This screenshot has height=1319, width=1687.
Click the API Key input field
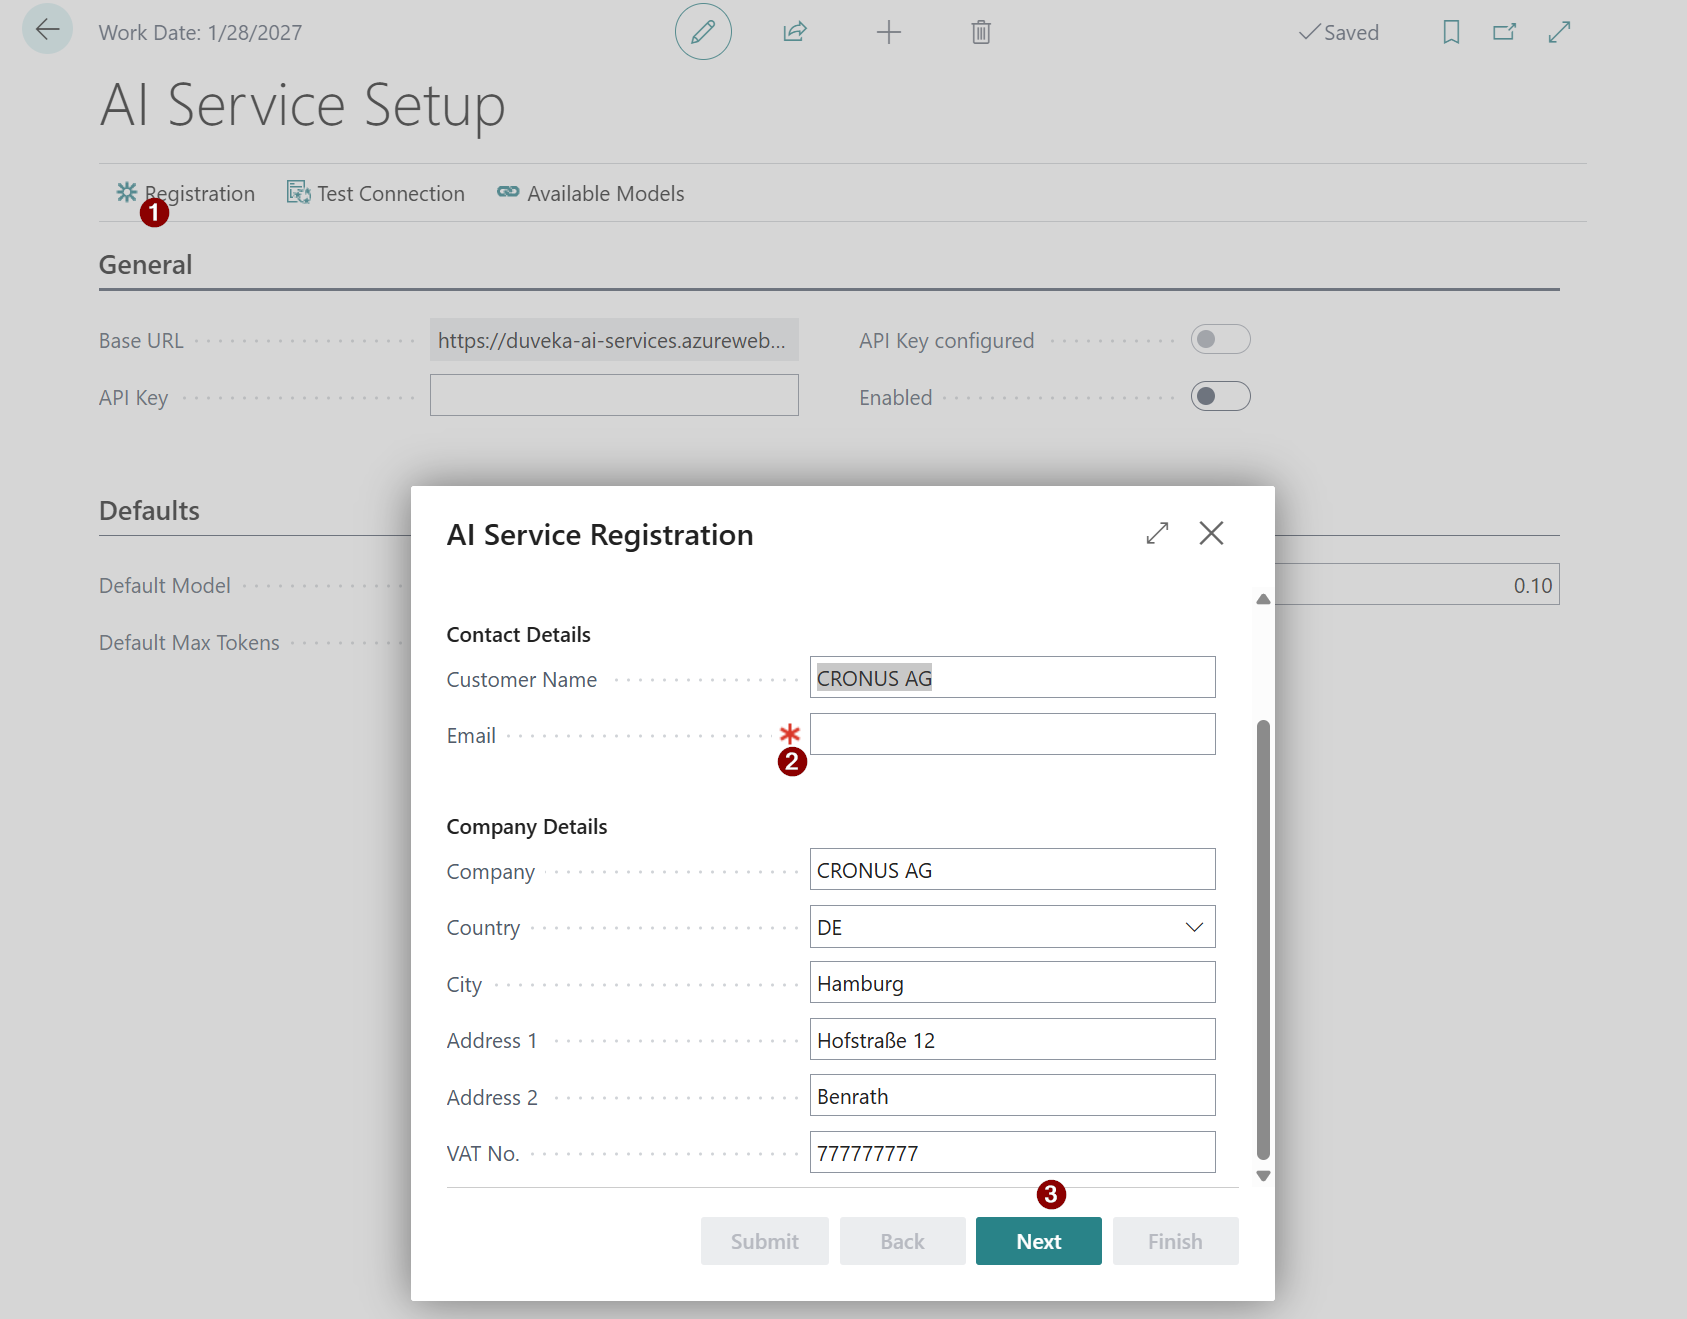pos(614,395)
